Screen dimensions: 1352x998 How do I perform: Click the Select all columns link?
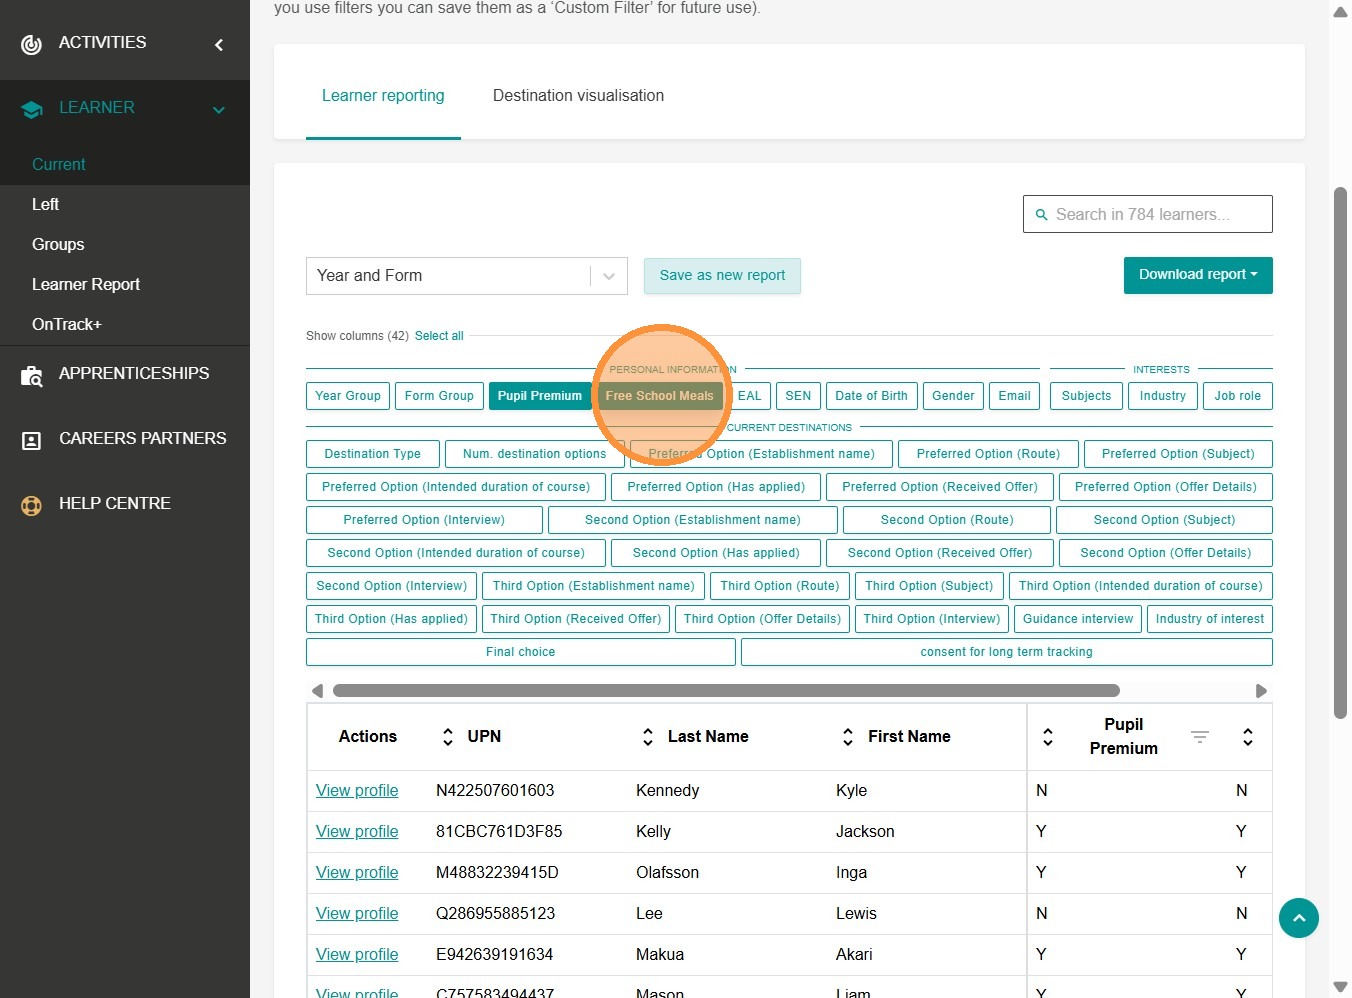pyautogui.click(x=439, y=336)
